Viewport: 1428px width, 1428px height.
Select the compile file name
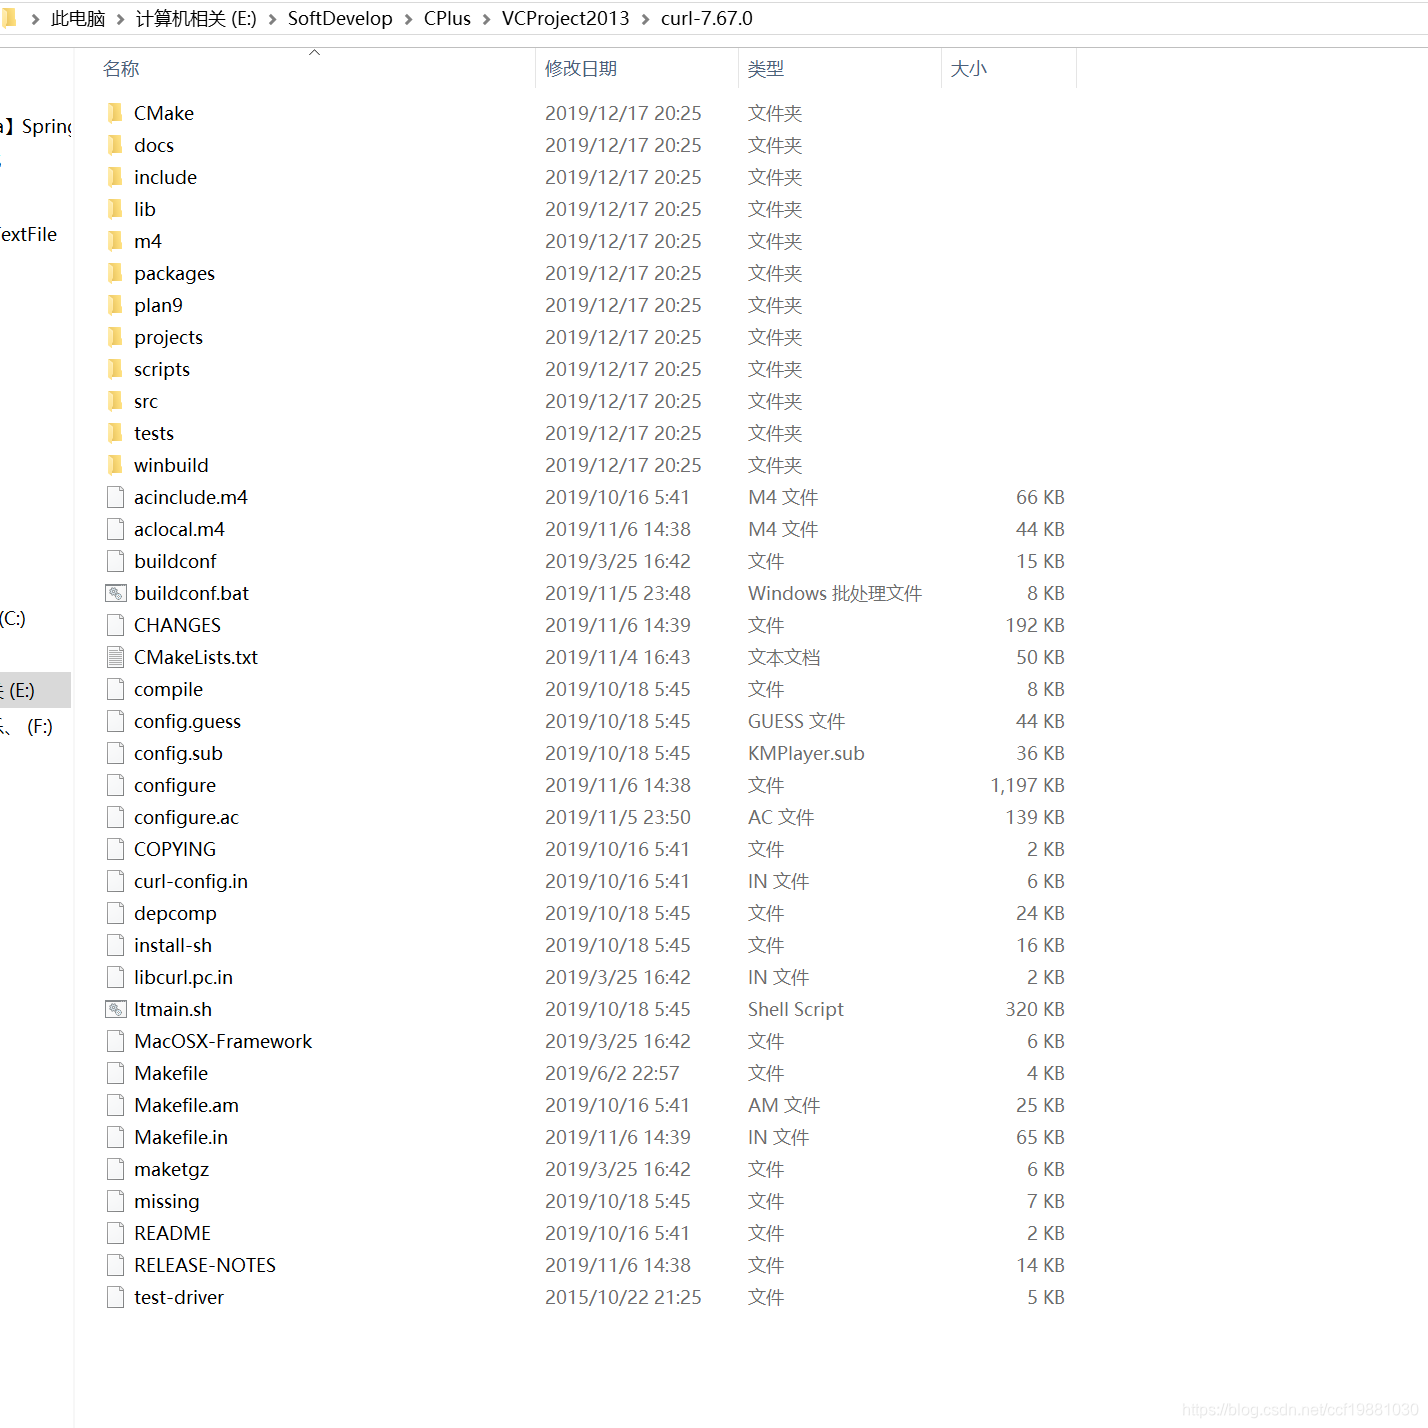point(168,689)
